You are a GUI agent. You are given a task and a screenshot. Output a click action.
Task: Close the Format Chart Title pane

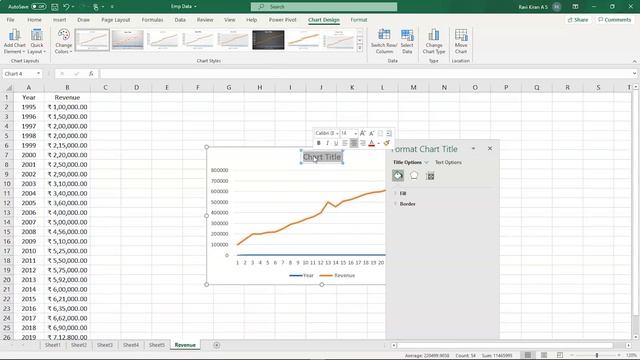[x=490, y=149]
